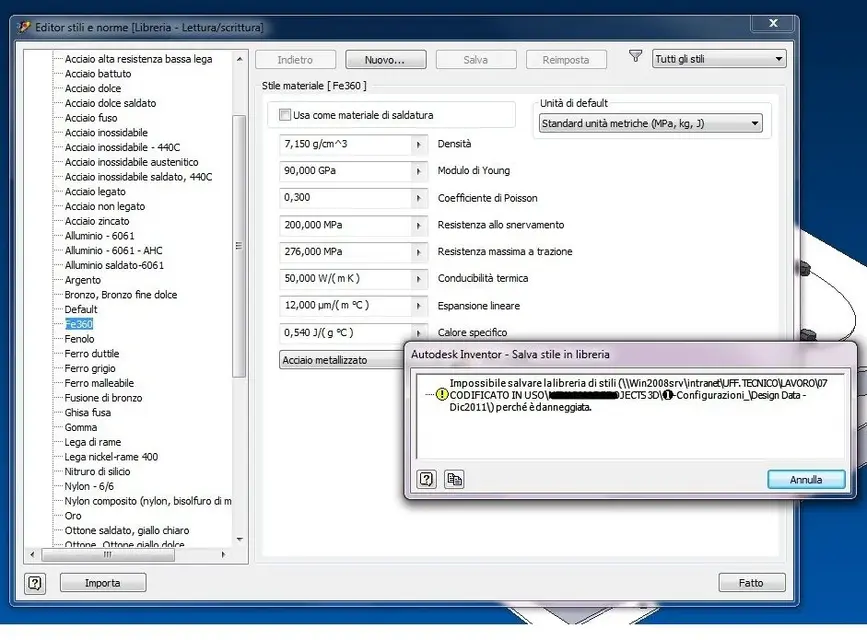
Task: Click the horizontal scrollbar left arrow in tree
Action: (x=32, y=554)
